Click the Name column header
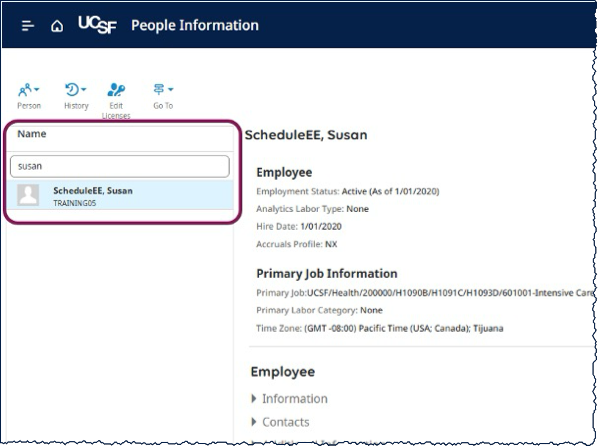Viewport: 598px width, 446px height. pyautogui.click(x=32, y=134)
